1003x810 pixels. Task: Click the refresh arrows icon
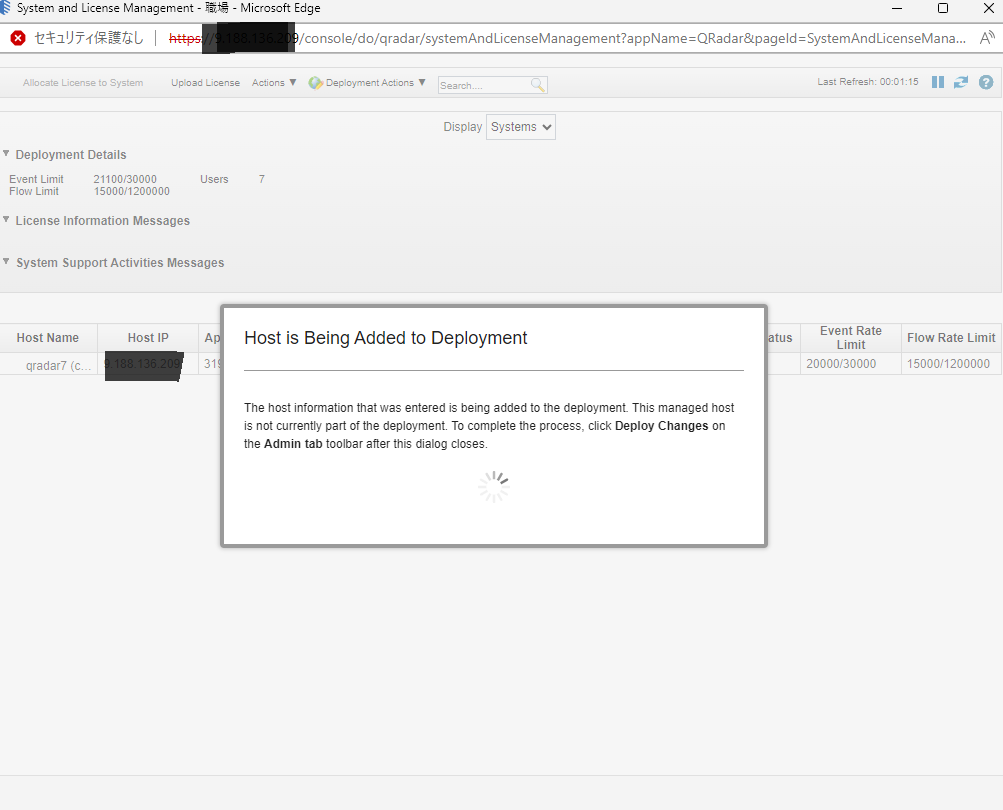[x=961, y=82]
